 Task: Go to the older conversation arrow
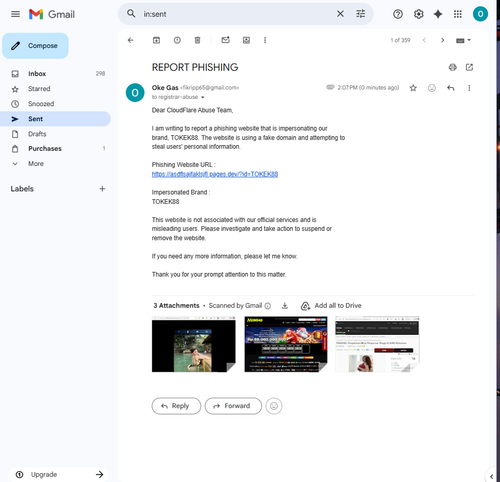443,40
